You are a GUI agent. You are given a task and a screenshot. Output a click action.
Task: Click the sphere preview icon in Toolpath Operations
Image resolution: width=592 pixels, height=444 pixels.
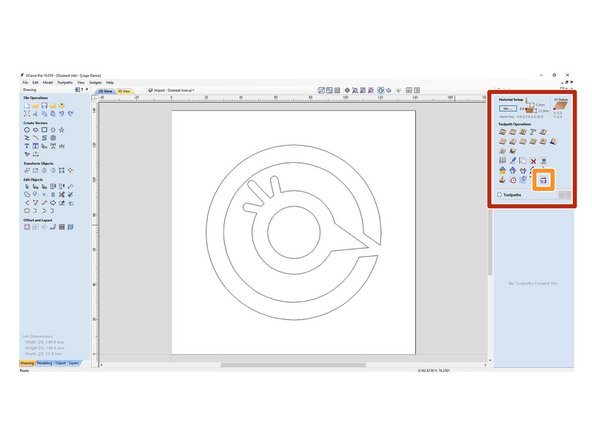[513, 151]
